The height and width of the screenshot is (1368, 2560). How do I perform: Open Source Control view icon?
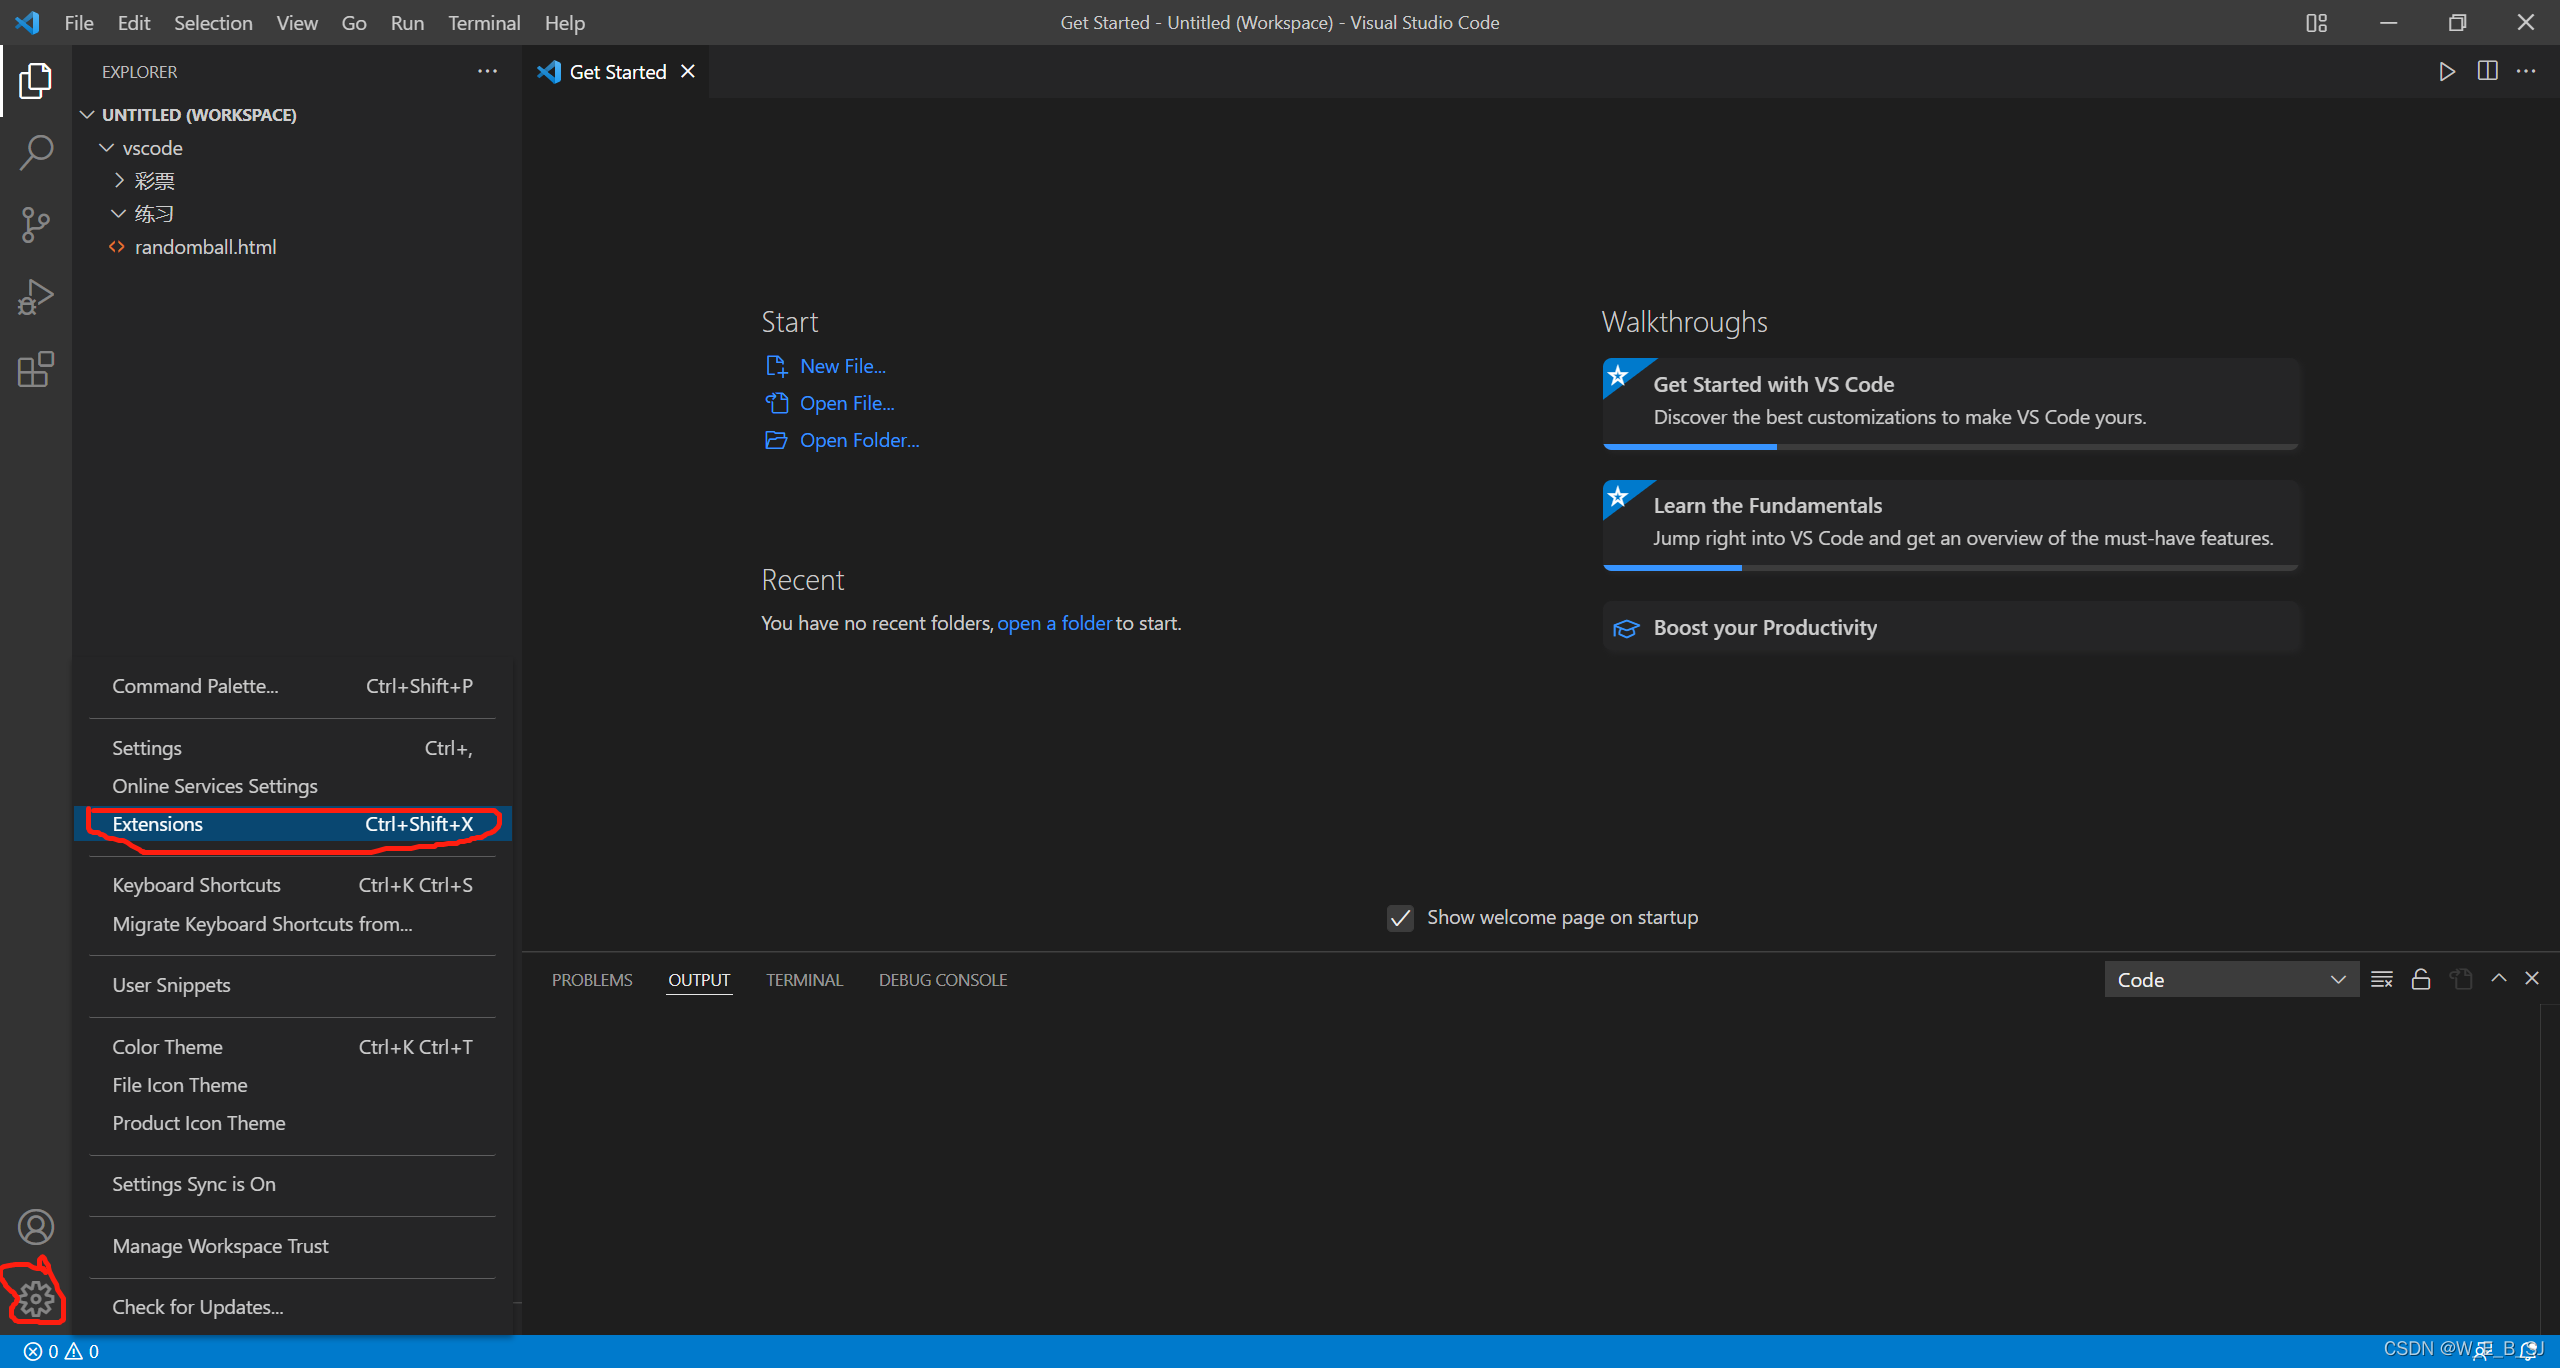pyautogui.click(x=36, y=225)
